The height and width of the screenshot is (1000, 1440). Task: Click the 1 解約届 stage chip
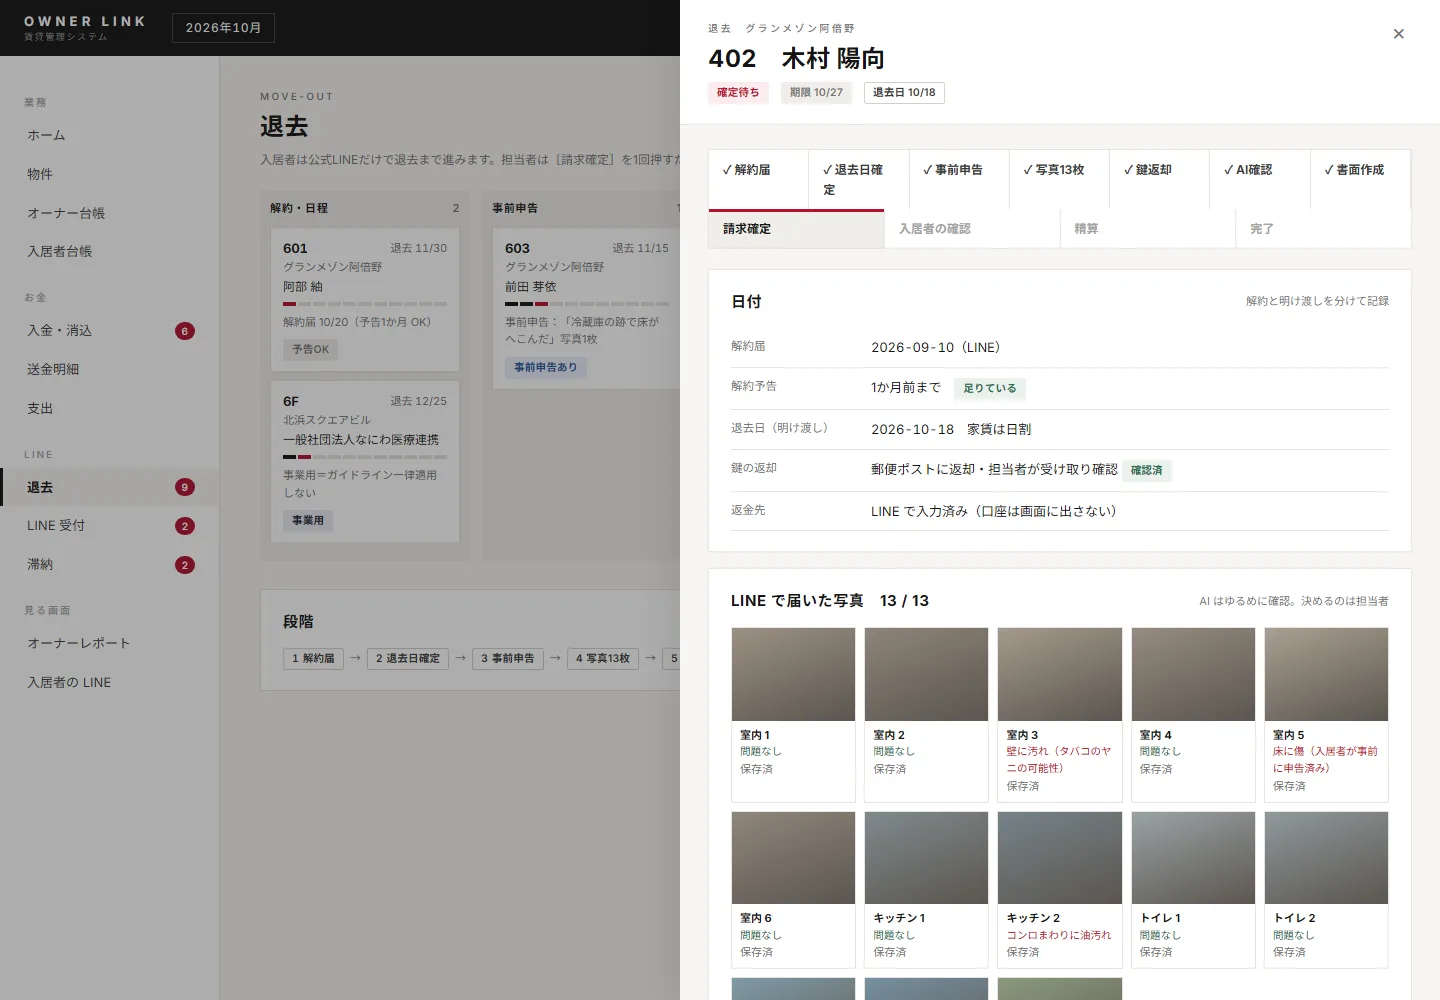(313, 658)
